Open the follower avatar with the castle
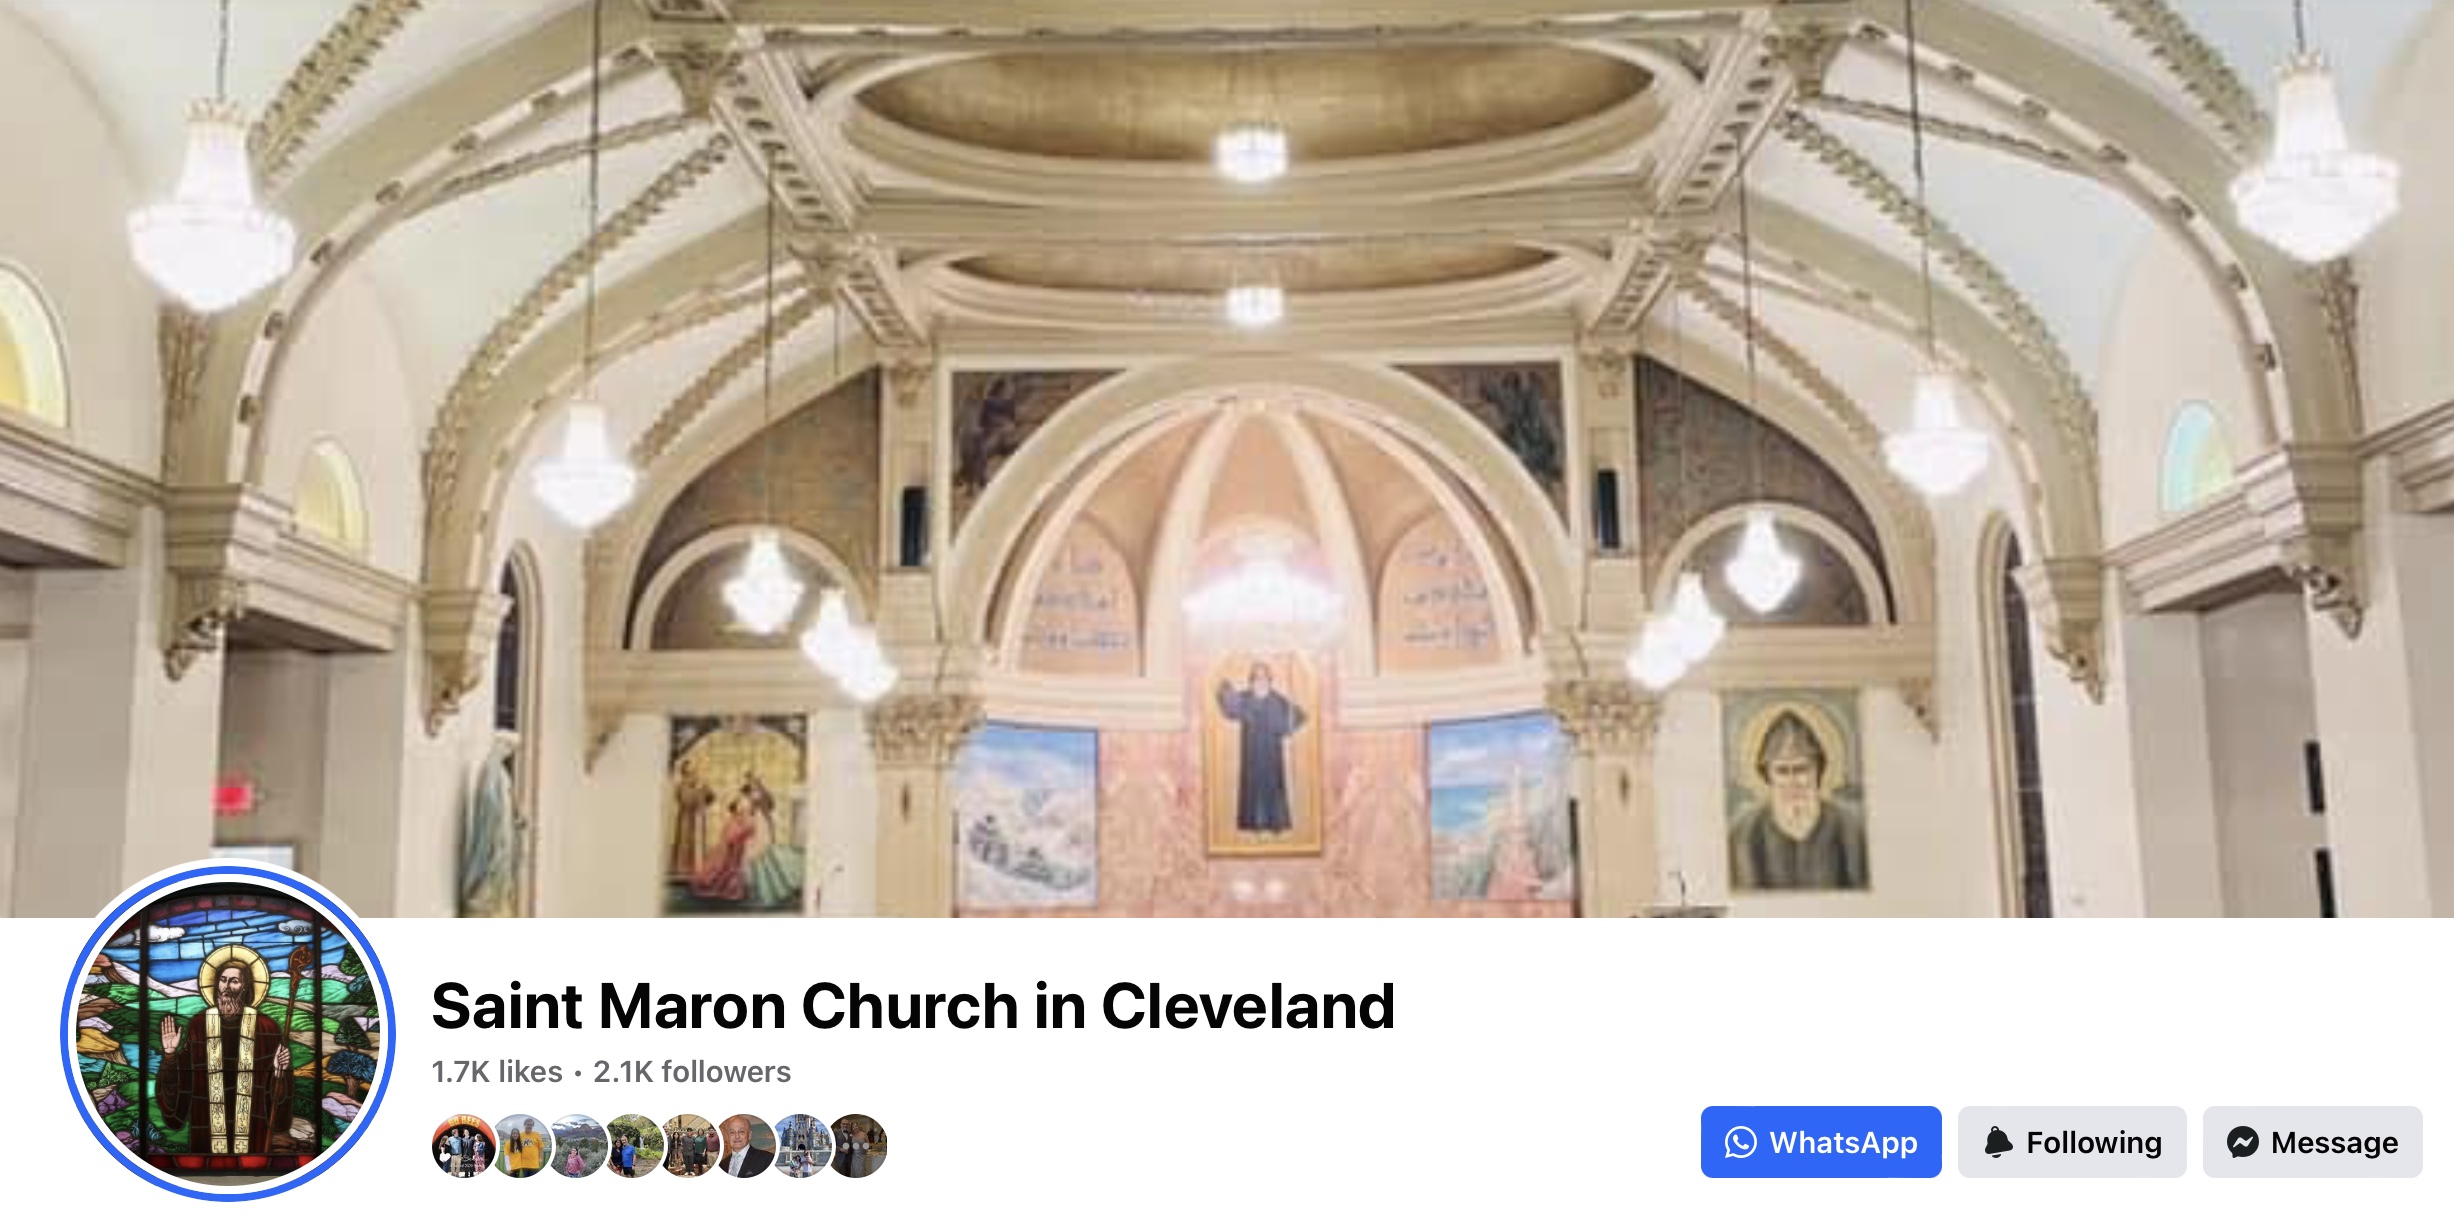Image resolution: width=2454 pixels, height=1214 pixels. pyautogui.click(x=800, y=1145)
